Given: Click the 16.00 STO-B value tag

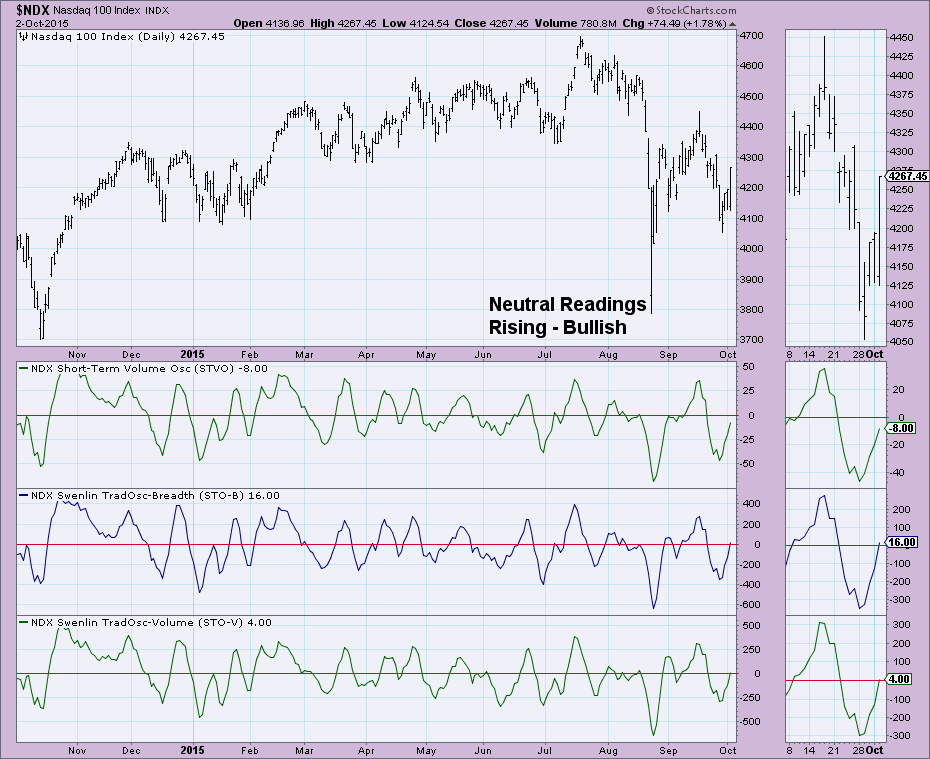Looking at the screenshot, I should tap(902, 542).
